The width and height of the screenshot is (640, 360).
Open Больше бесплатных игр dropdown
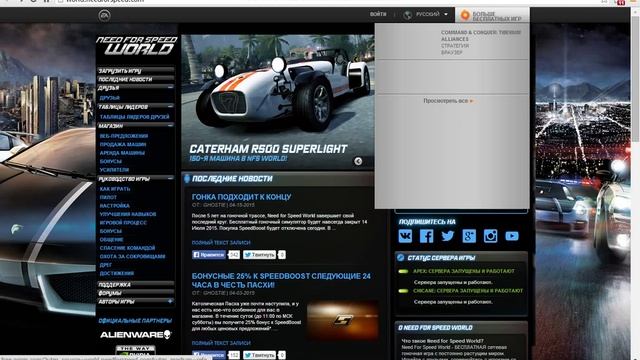(493, 16)
